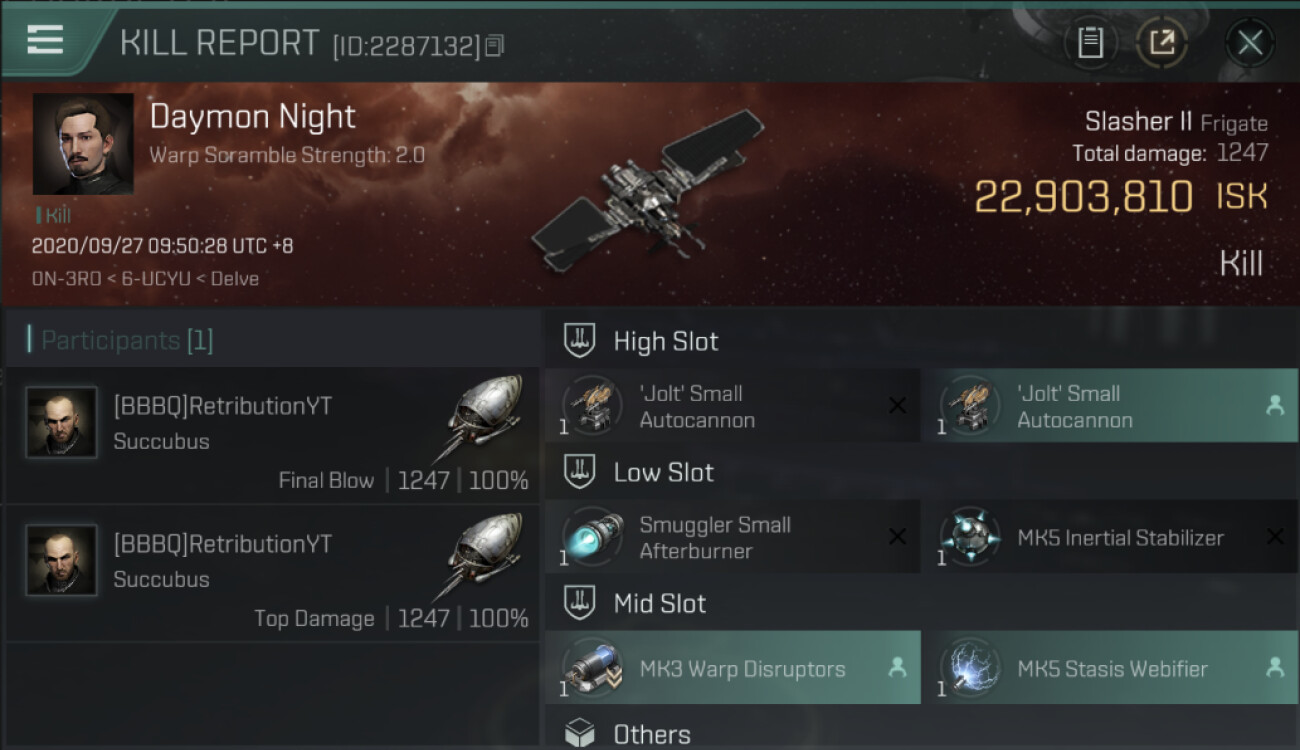Screen dimensions: 1300x750
Task: Select the Top Damage participant entry
Action: click(x=272, y=574)
